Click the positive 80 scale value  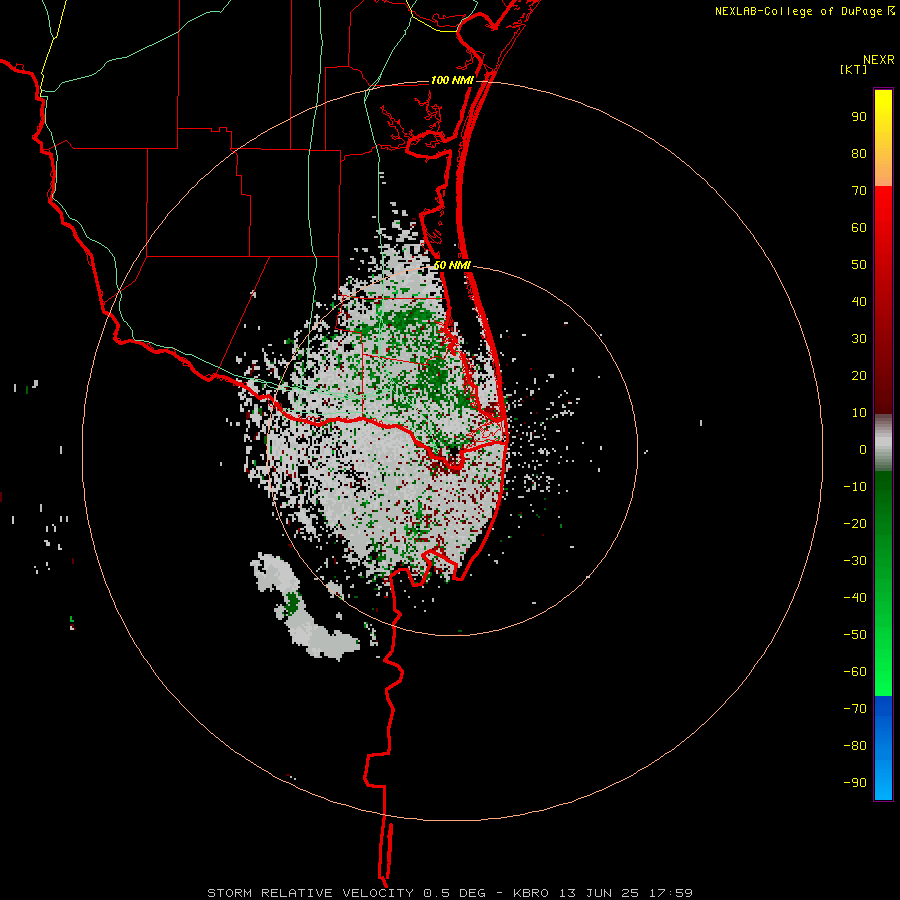(x=859, y=154)
